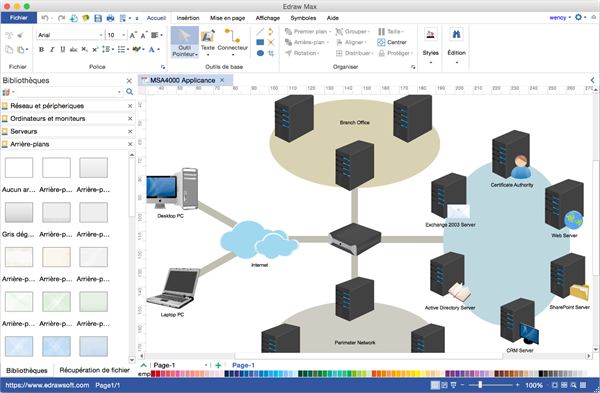Toggle Strikethrough formatting
This screenshot has width=600, height=393.
click(x=73, y=49)
